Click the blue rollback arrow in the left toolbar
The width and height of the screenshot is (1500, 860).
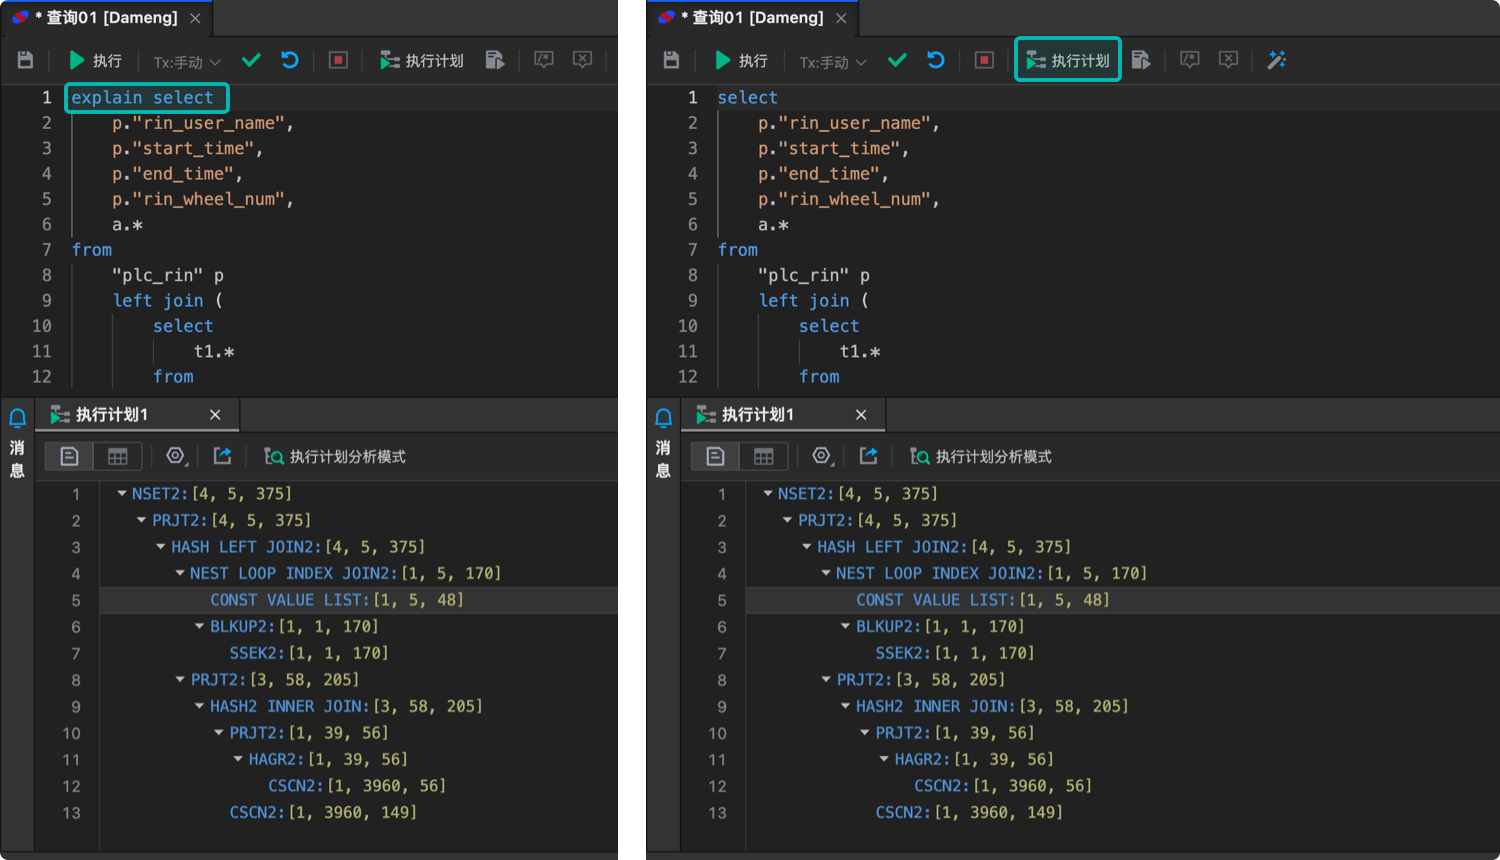(x=290, y=60)
